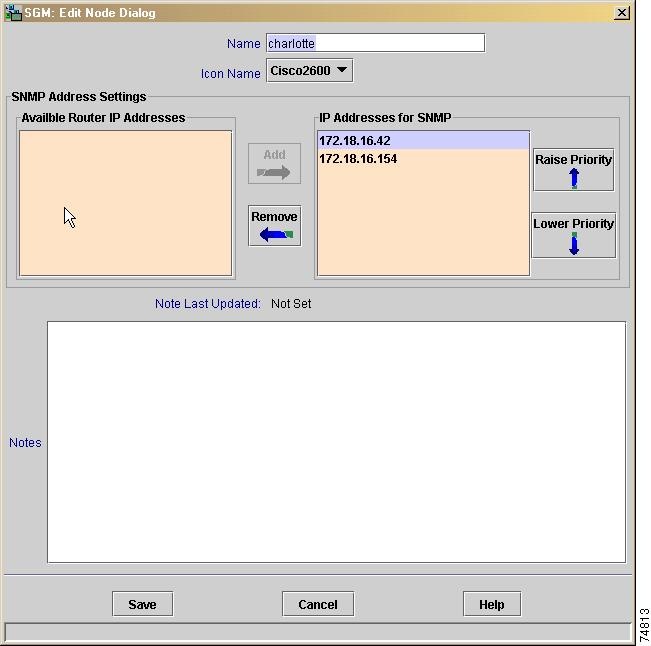Open the Icon Name Cisco2600 dropdown
The height and width of the screenshot is (646, 651).
click(x=309, y=71)
